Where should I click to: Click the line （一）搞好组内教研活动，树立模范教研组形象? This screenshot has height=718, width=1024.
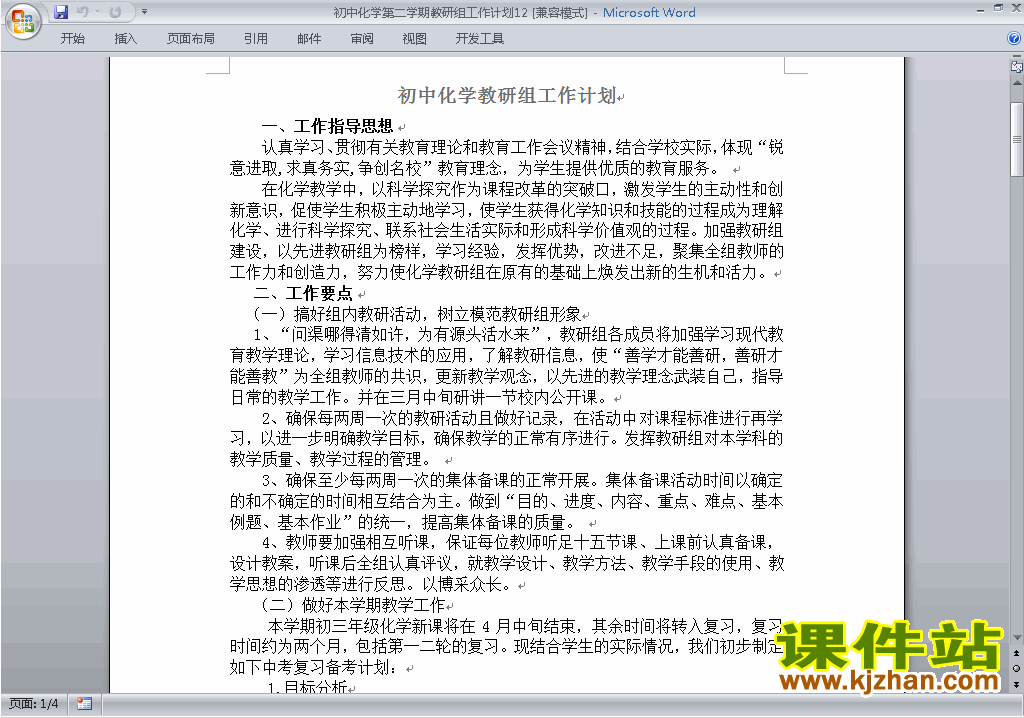coord(416,314)
